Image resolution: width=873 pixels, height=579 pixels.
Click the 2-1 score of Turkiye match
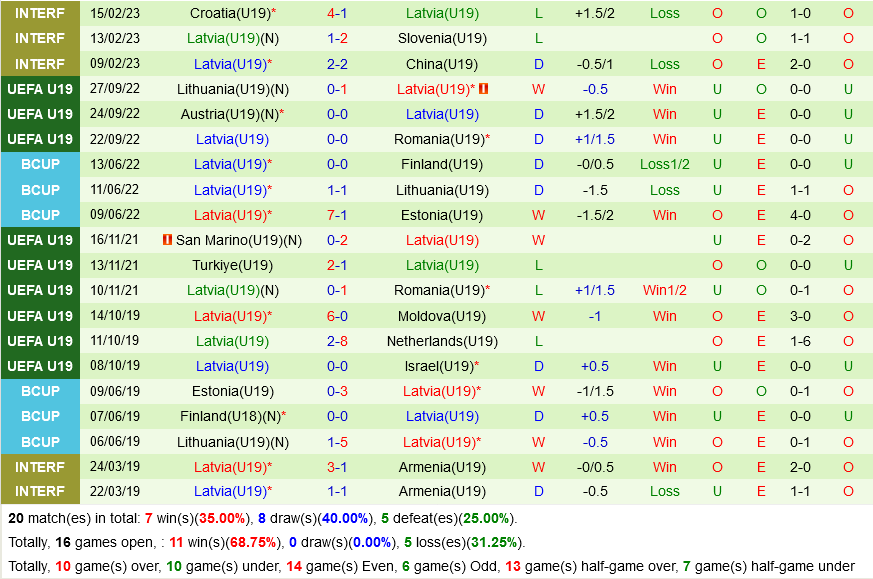tap(337, 265)
